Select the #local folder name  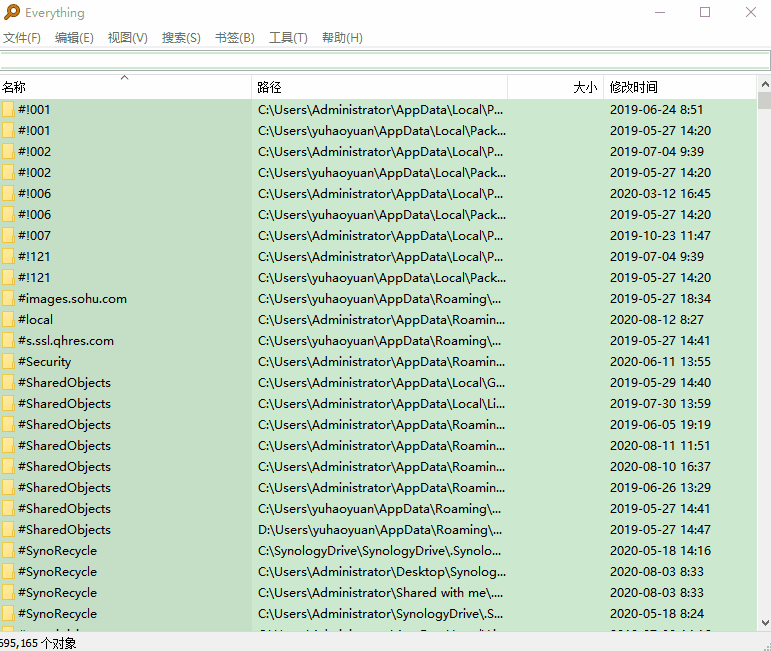coord(35,320)
